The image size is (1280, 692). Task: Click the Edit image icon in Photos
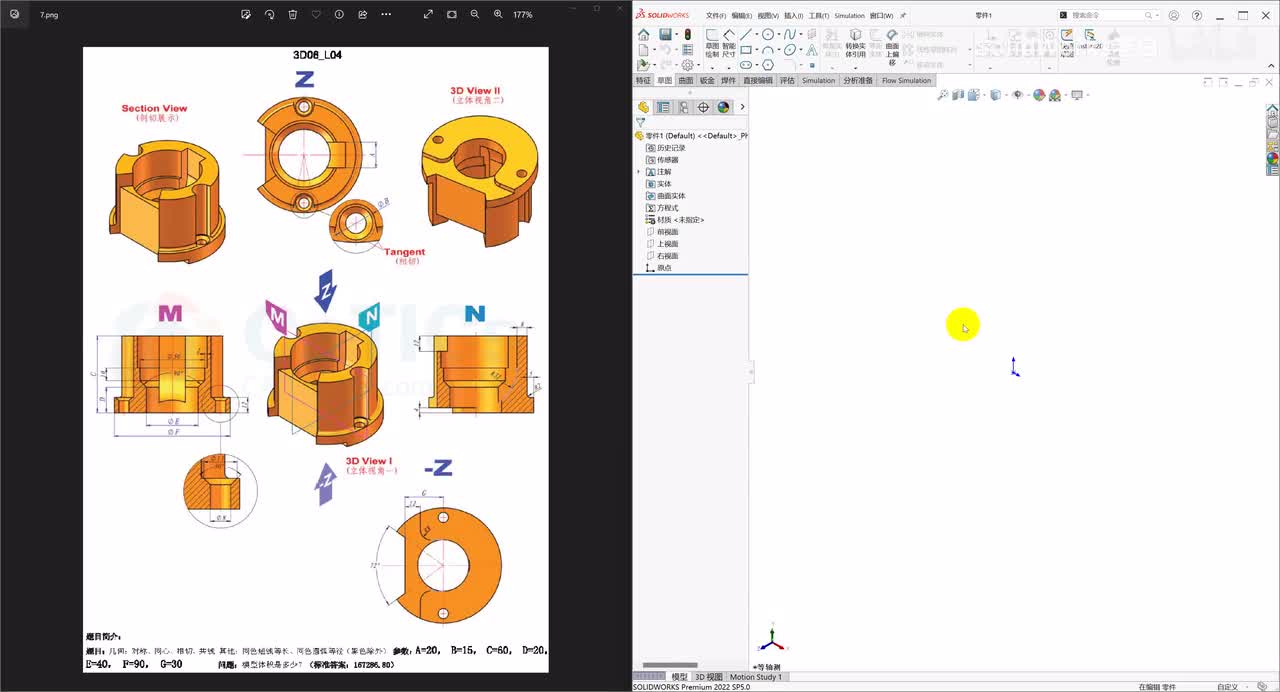pos(246,15)
